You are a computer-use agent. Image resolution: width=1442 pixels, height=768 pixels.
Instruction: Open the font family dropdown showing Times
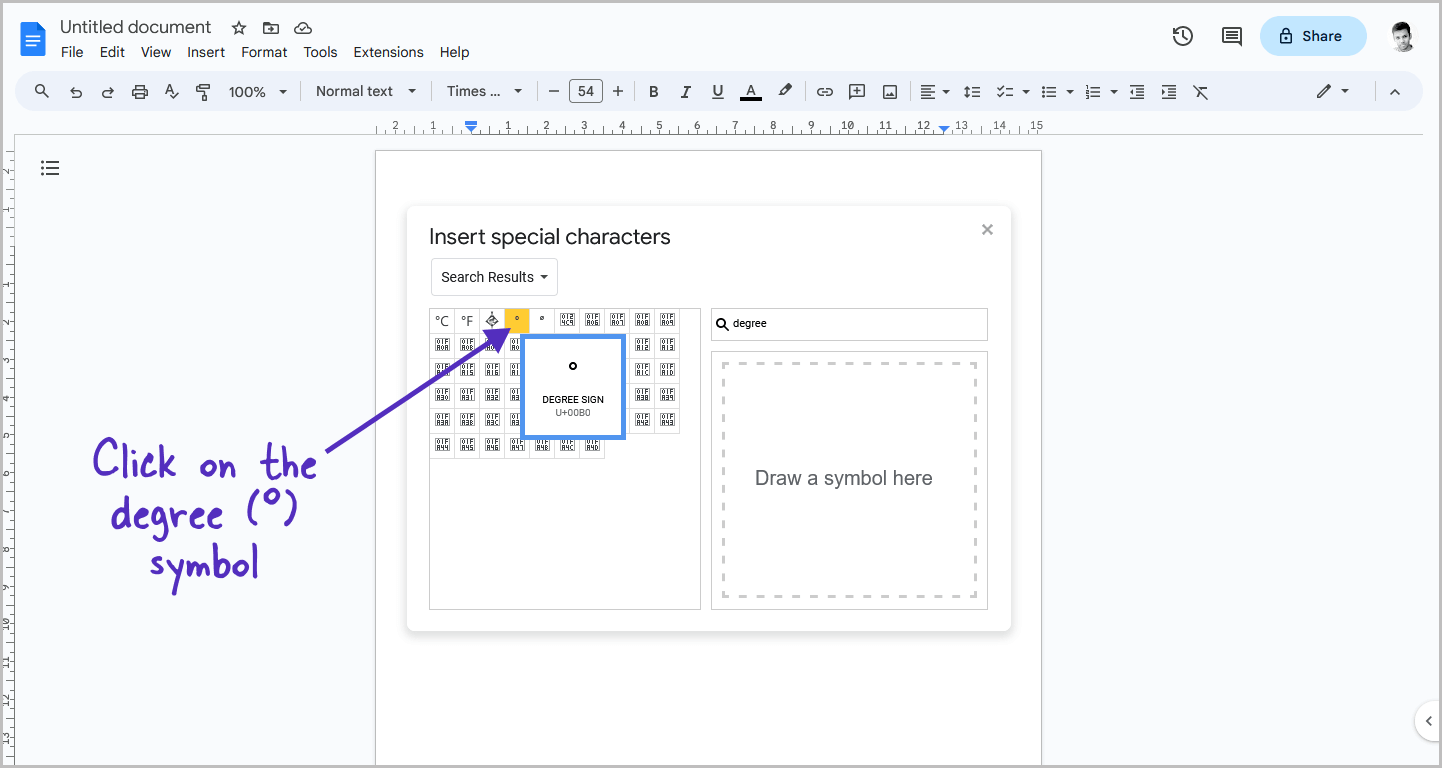(x=484, y=91)
